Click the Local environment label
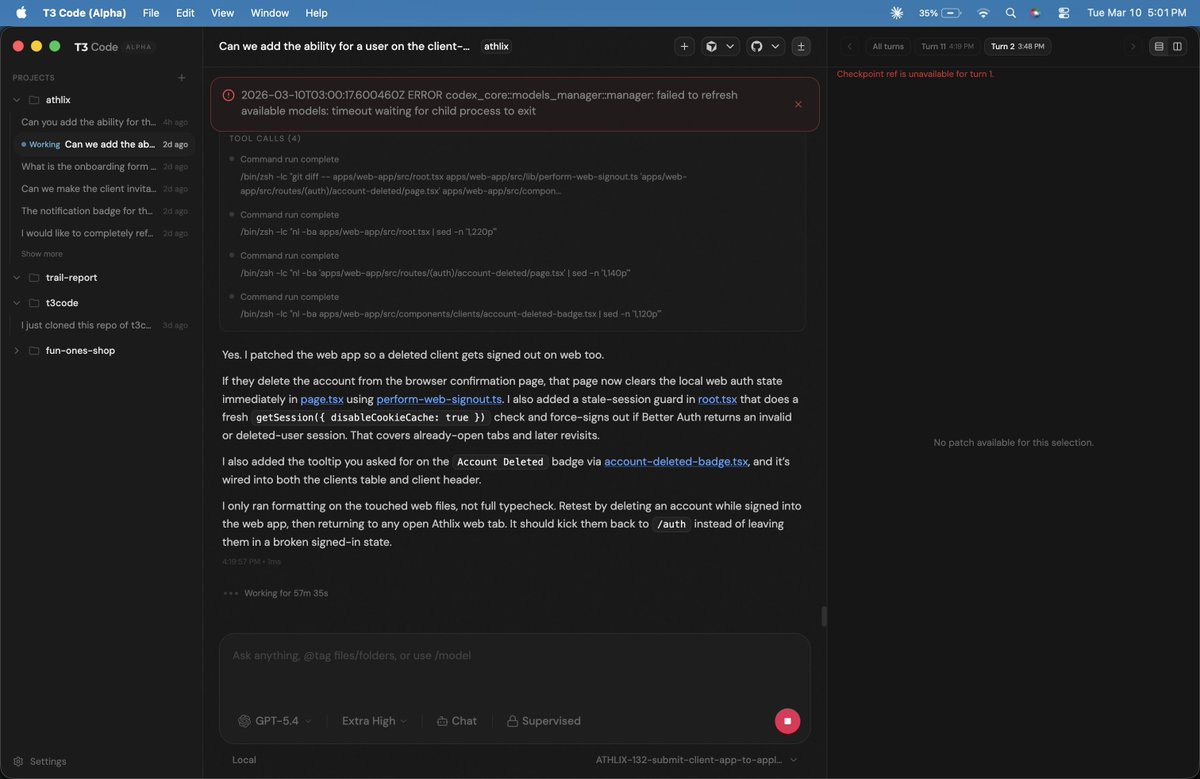Image resolution: width=1200 pixels, height=779 pixels. 244,760
